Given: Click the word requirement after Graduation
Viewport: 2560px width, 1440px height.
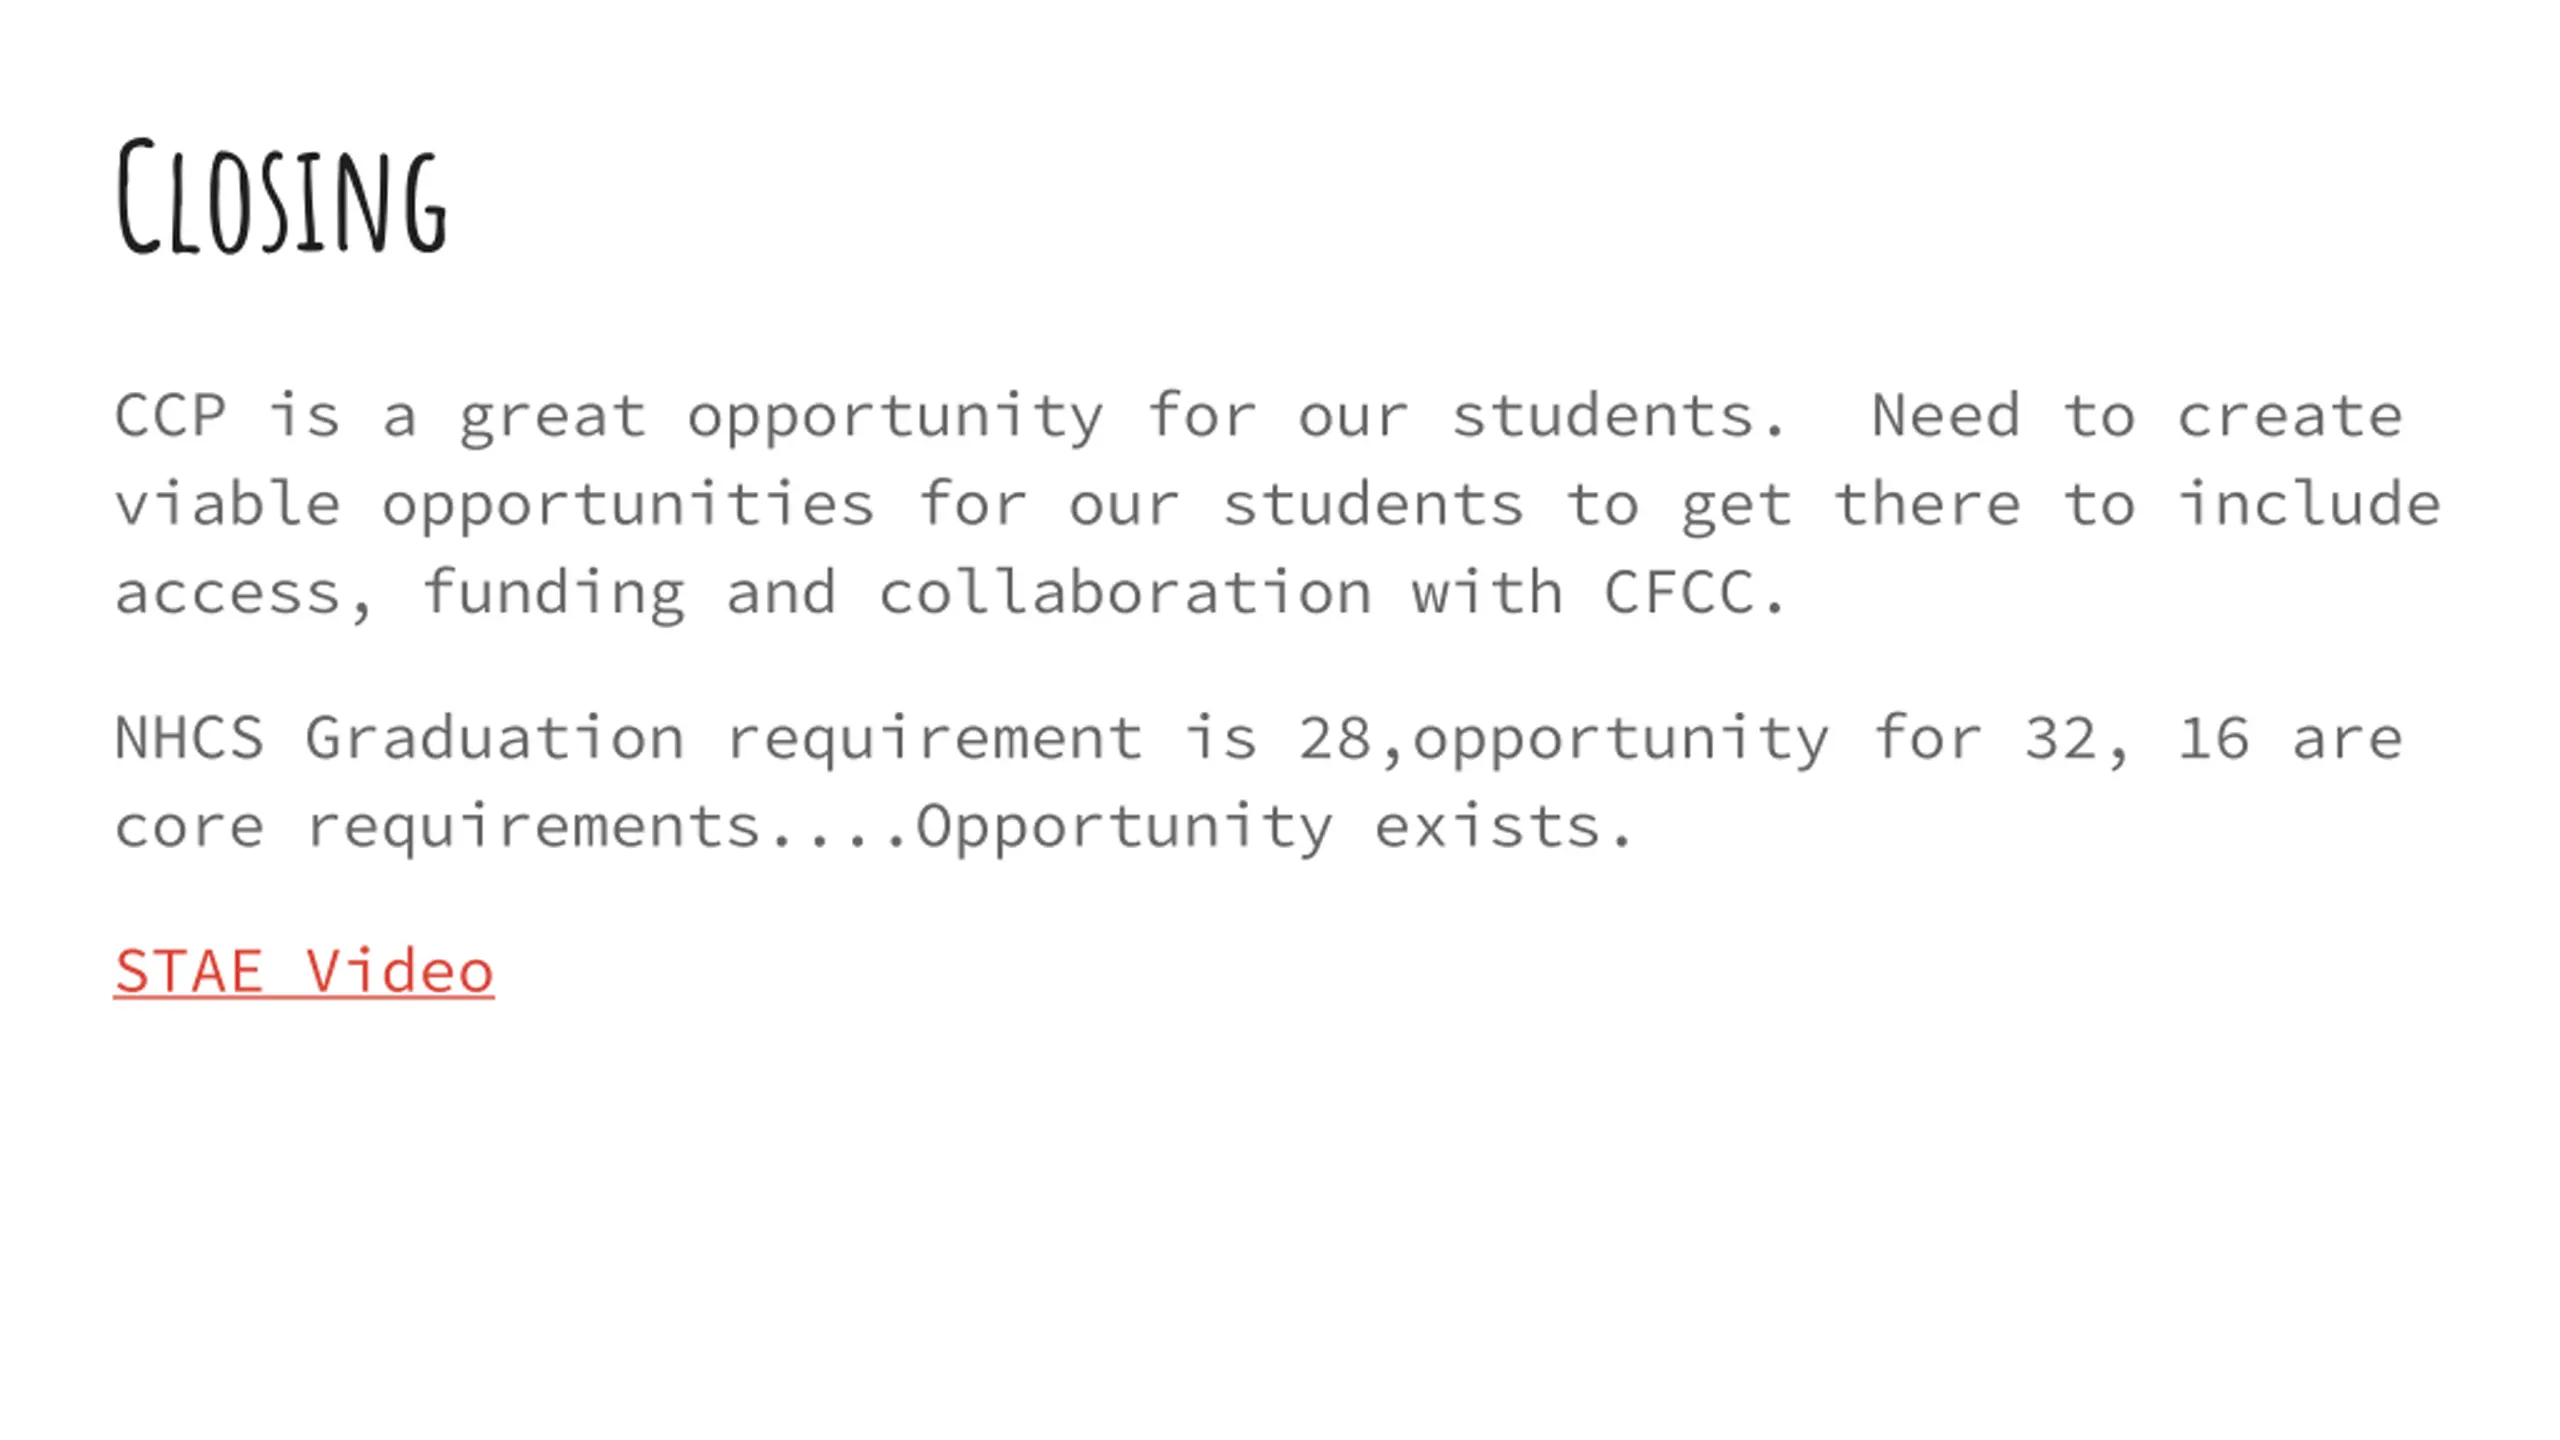Looking at the screenshot, I should (934, 741).
